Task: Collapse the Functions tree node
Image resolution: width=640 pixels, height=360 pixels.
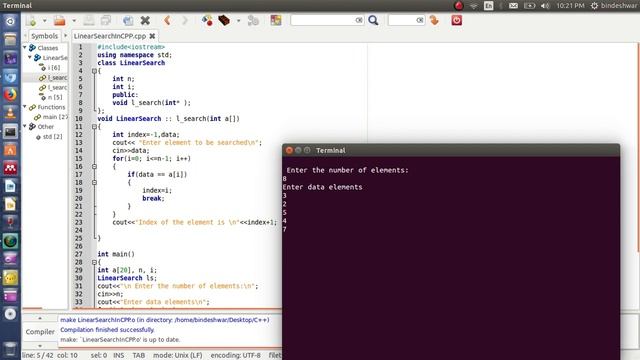Action: pos(24,107)
